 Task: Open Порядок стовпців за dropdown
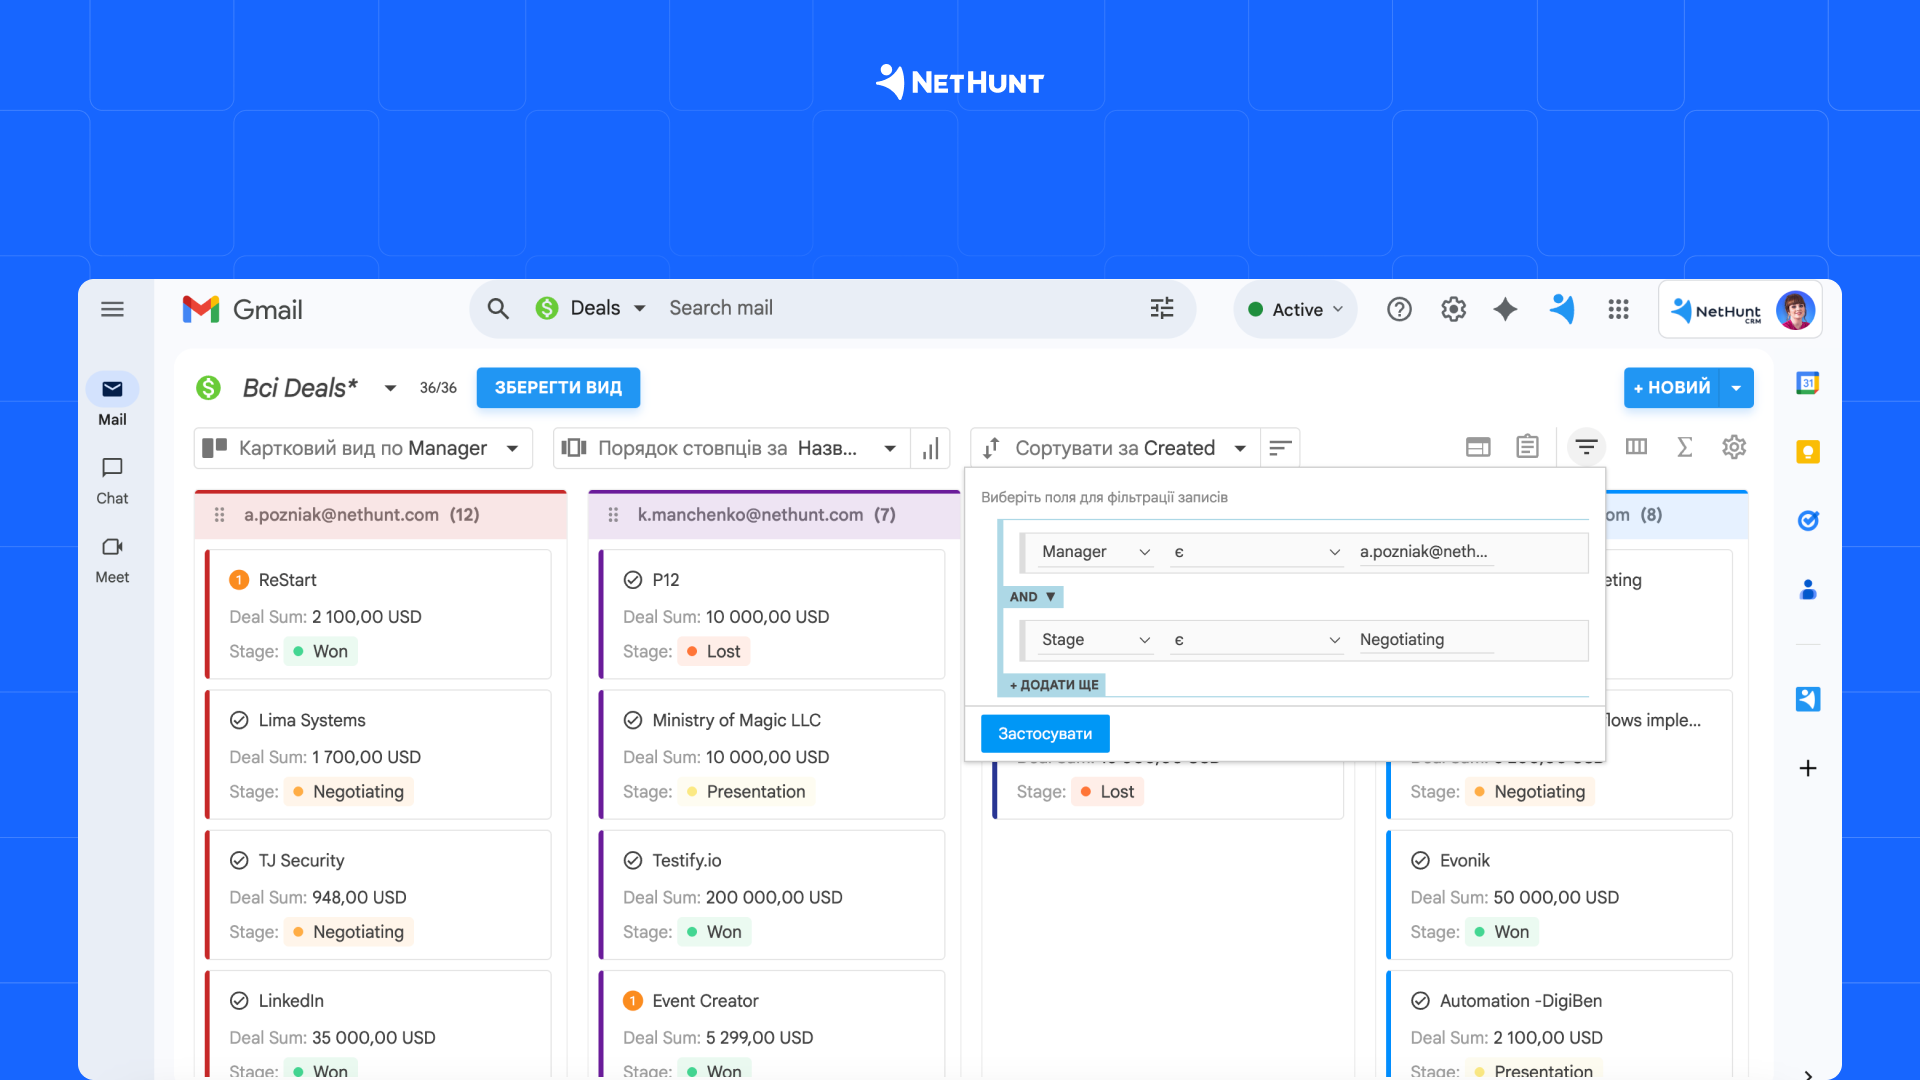click(x=731, y=448)
